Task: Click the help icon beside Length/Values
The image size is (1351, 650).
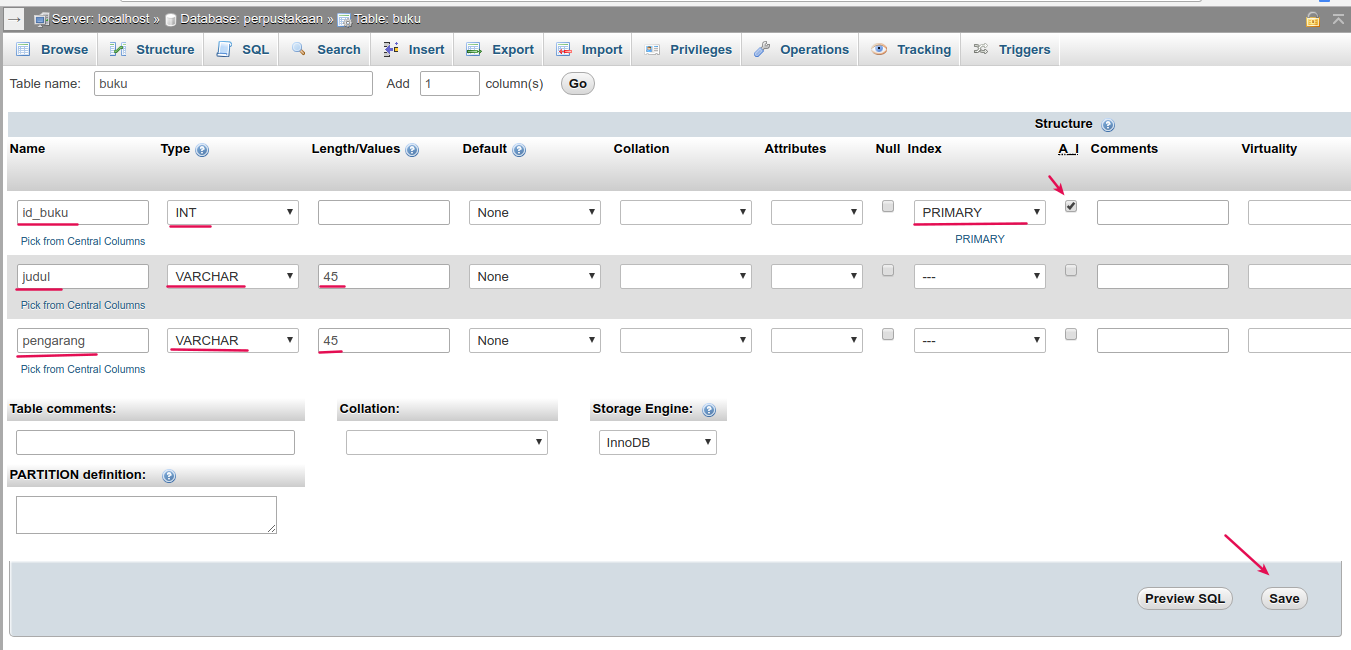Action: (x=412, y=150)
